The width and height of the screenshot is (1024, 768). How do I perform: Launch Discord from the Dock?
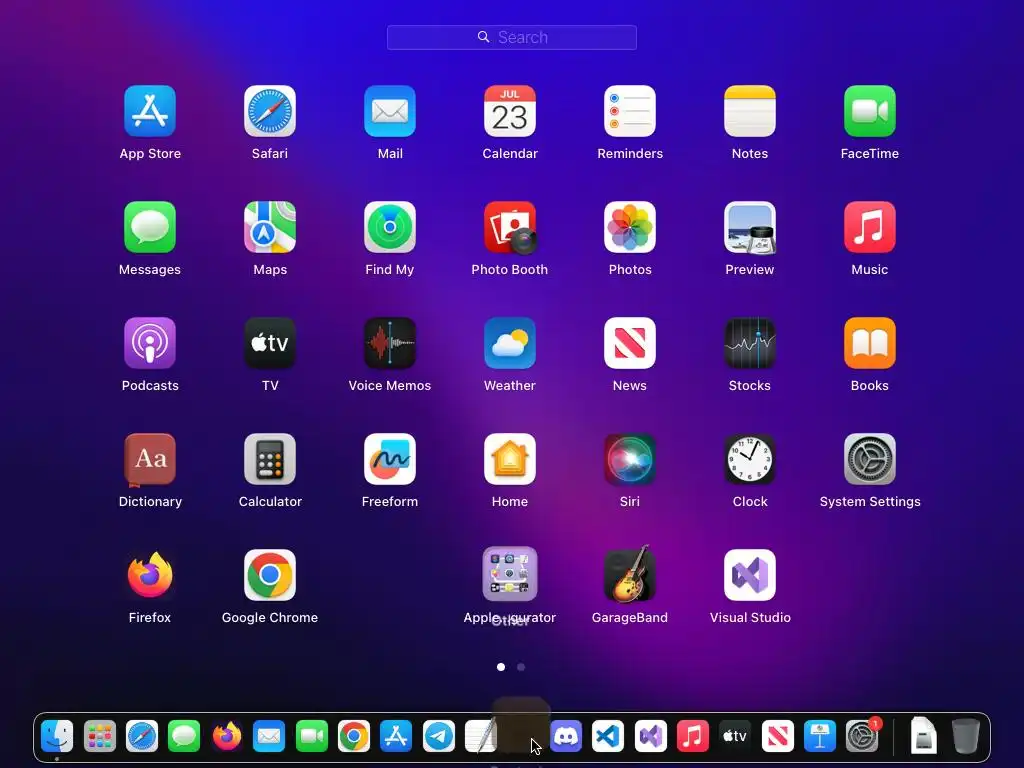pos(566,737)
